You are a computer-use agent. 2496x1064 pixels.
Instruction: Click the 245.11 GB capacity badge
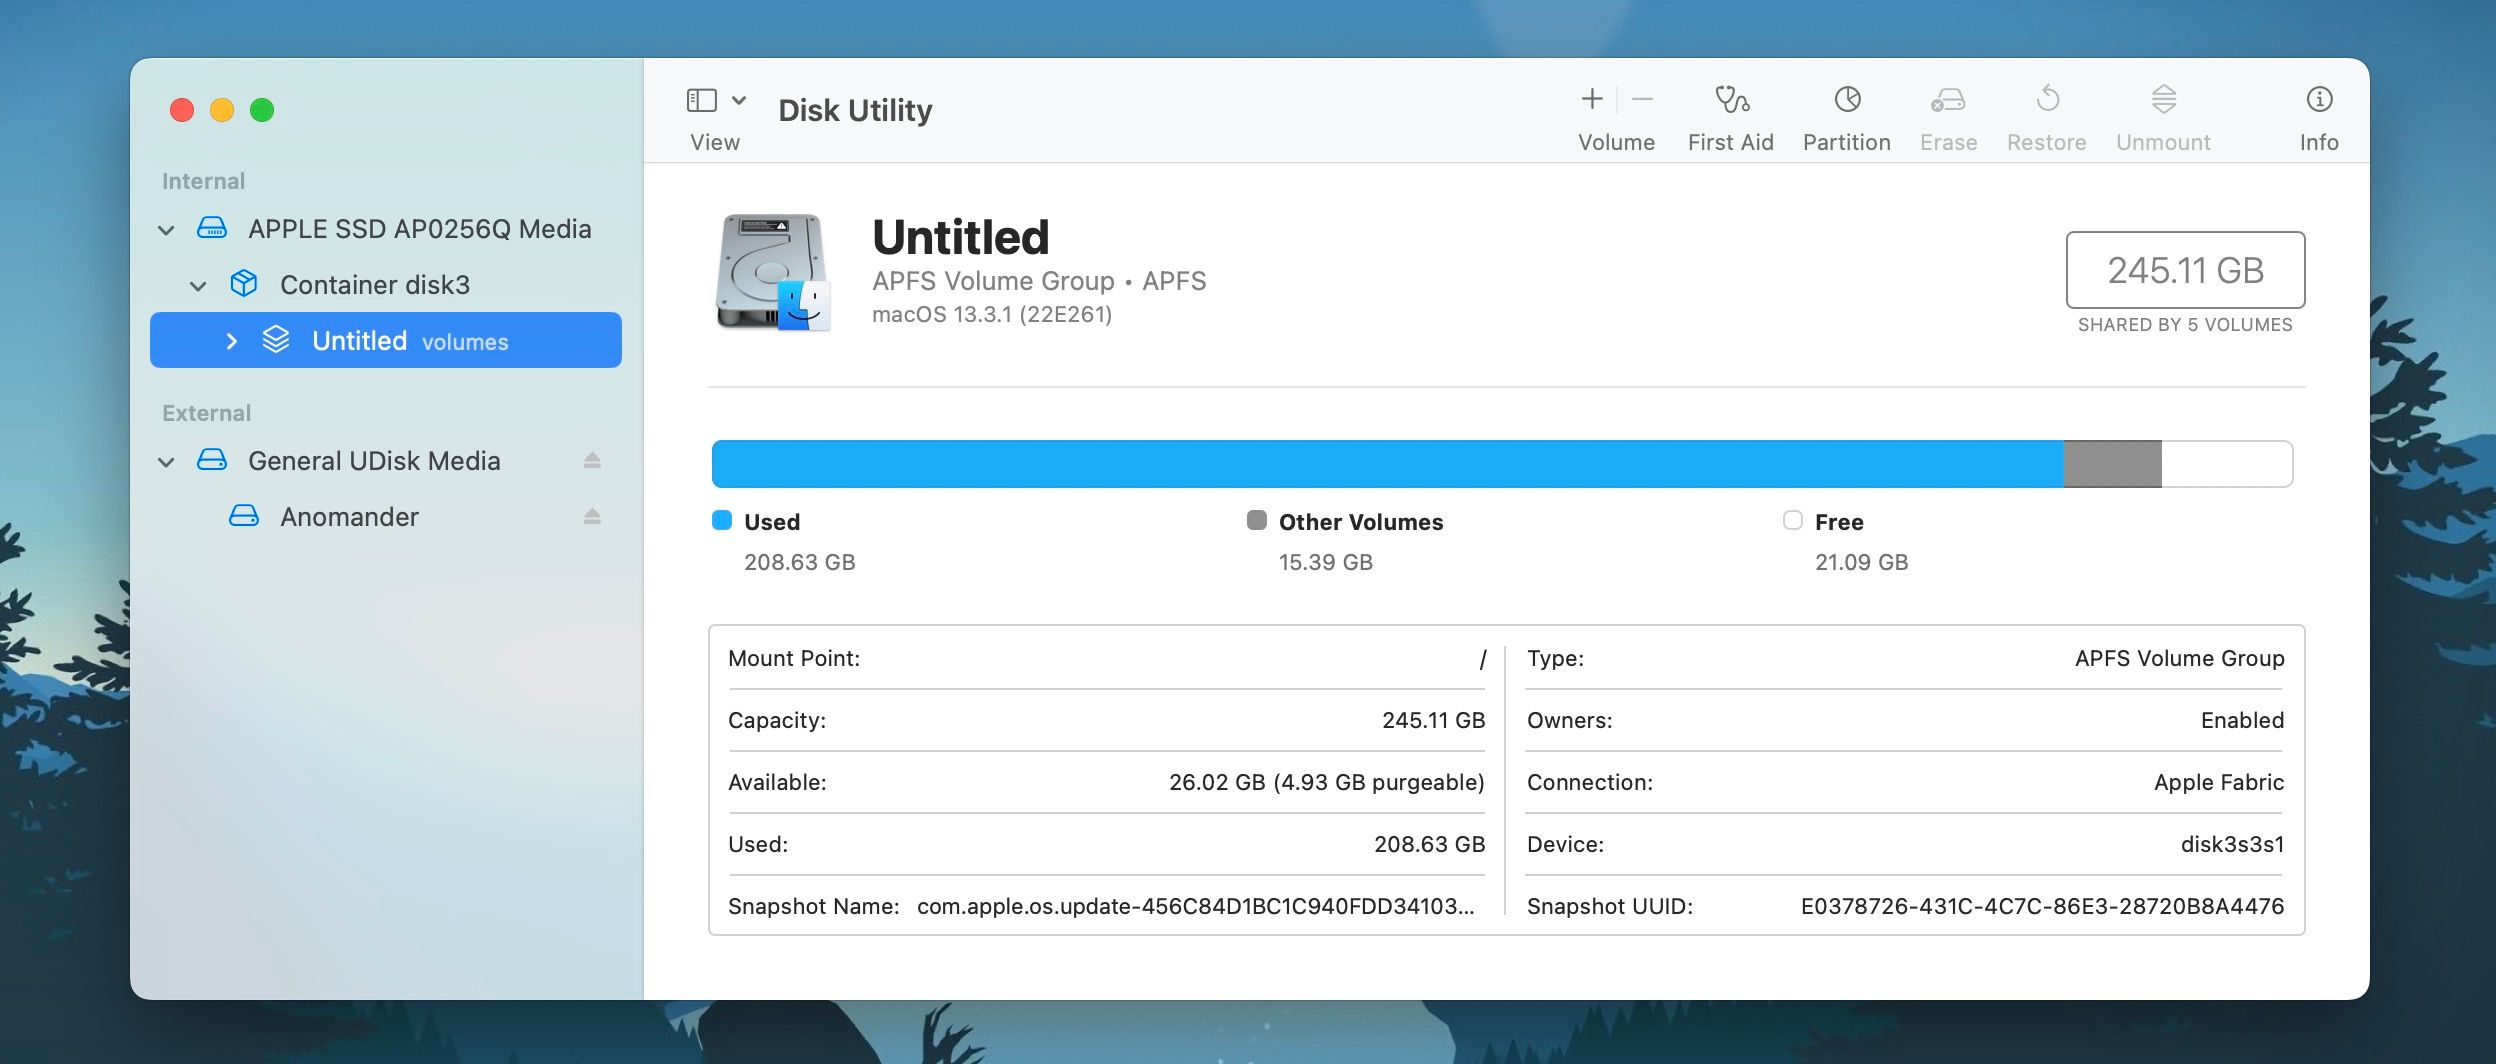point(2185,270)
